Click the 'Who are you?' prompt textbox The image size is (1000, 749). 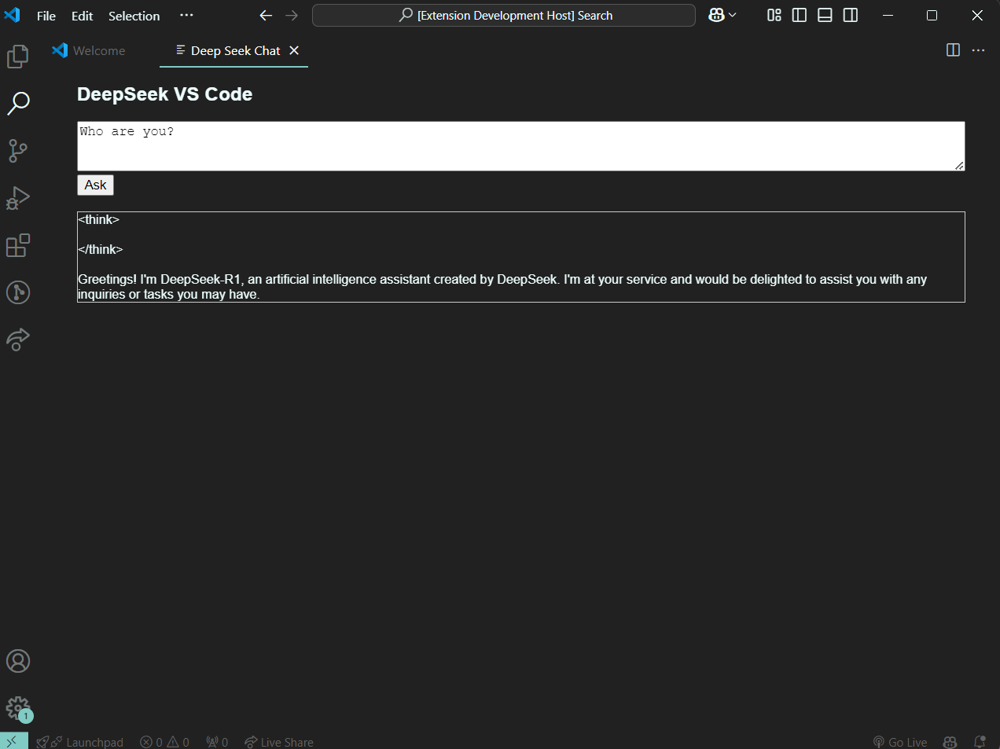[520, 146]
